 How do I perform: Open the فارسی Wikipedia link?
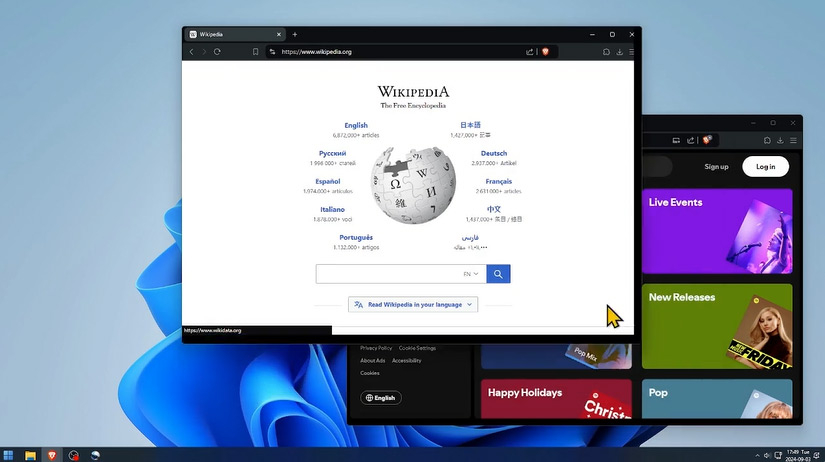(x=470, y=237)
